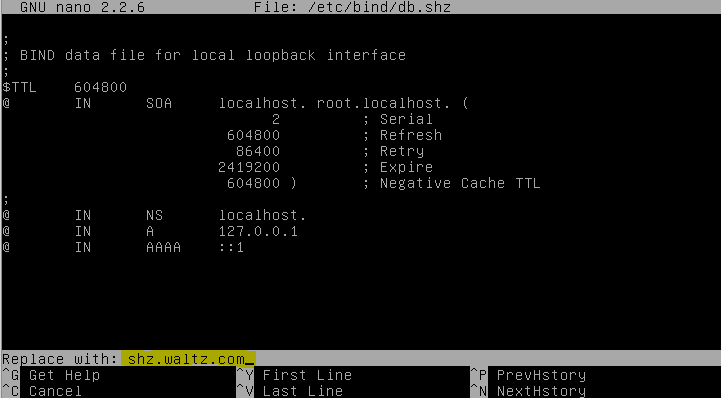Click the SOA record type
The width and height of the screenshot is (721, 398).
159,103
